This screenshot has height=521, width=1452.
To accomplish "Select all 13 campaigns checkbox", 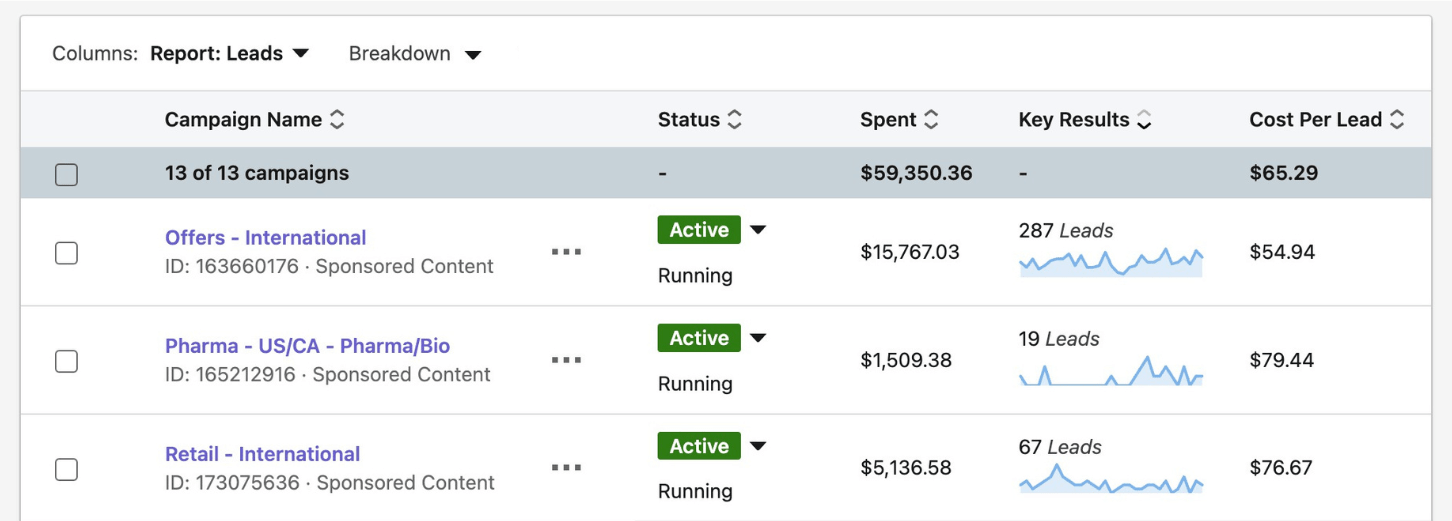I will coord(66,175).
